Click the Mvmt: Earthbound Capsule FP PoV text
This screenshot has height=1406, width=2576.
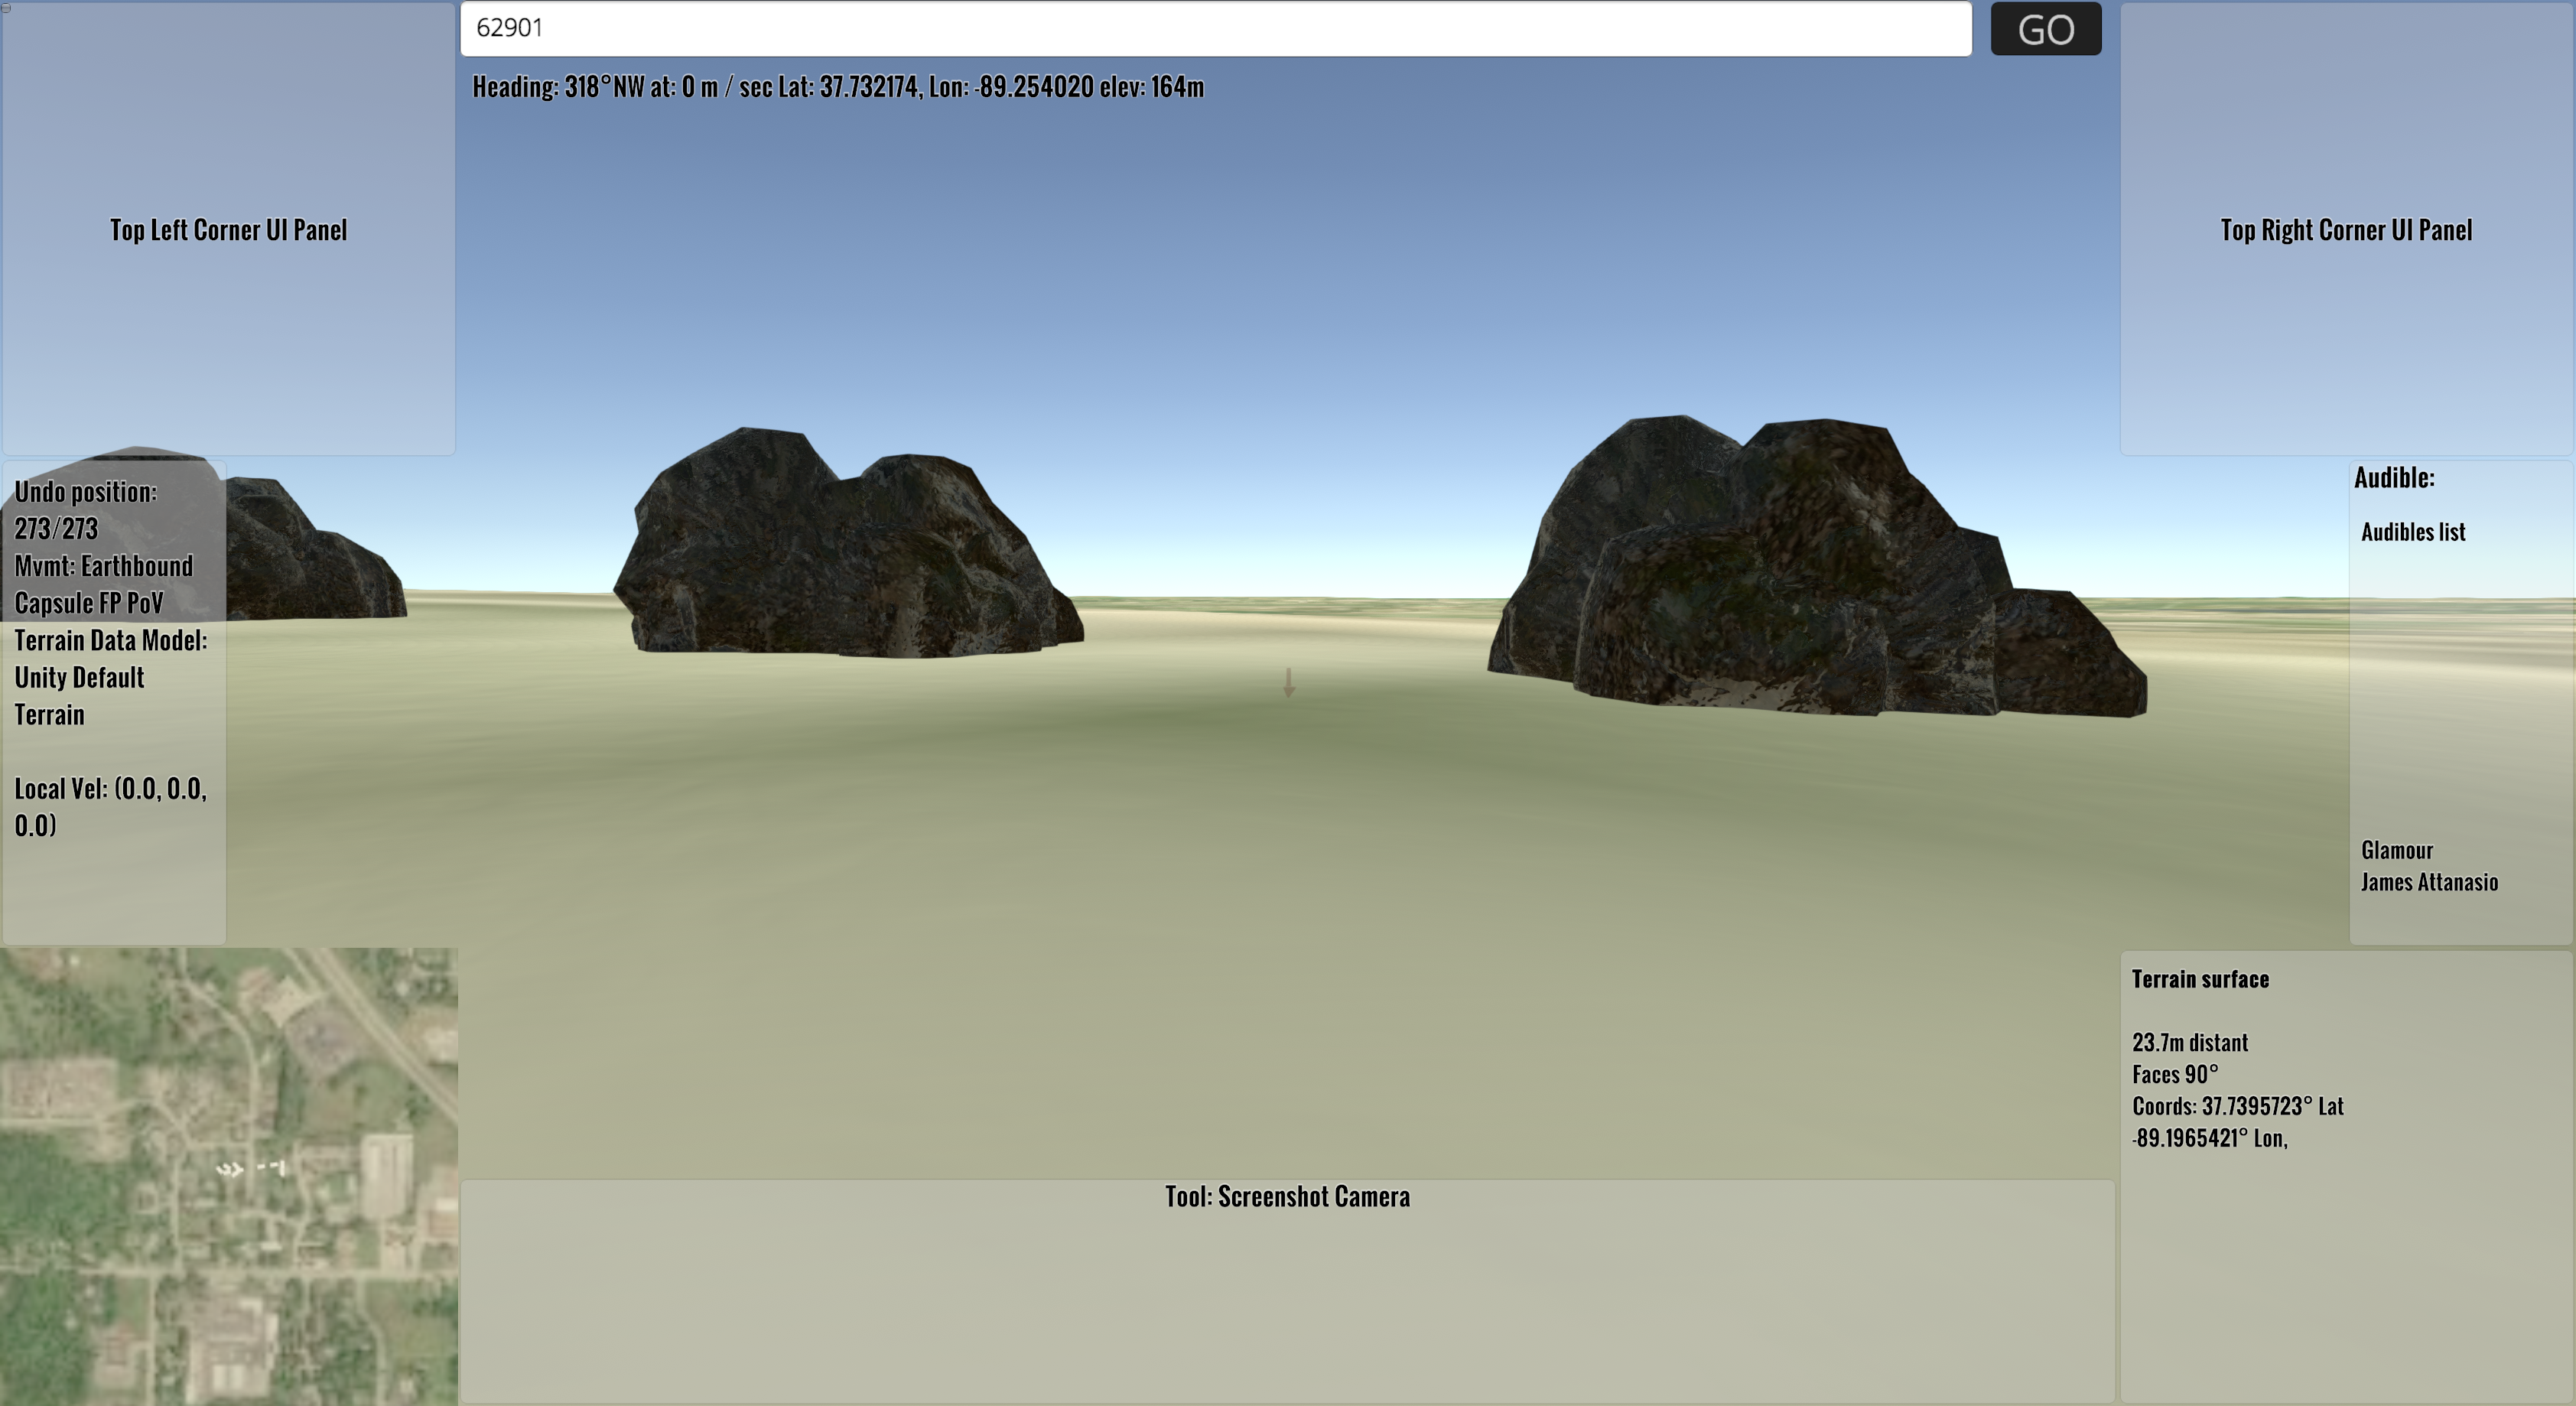103,585
